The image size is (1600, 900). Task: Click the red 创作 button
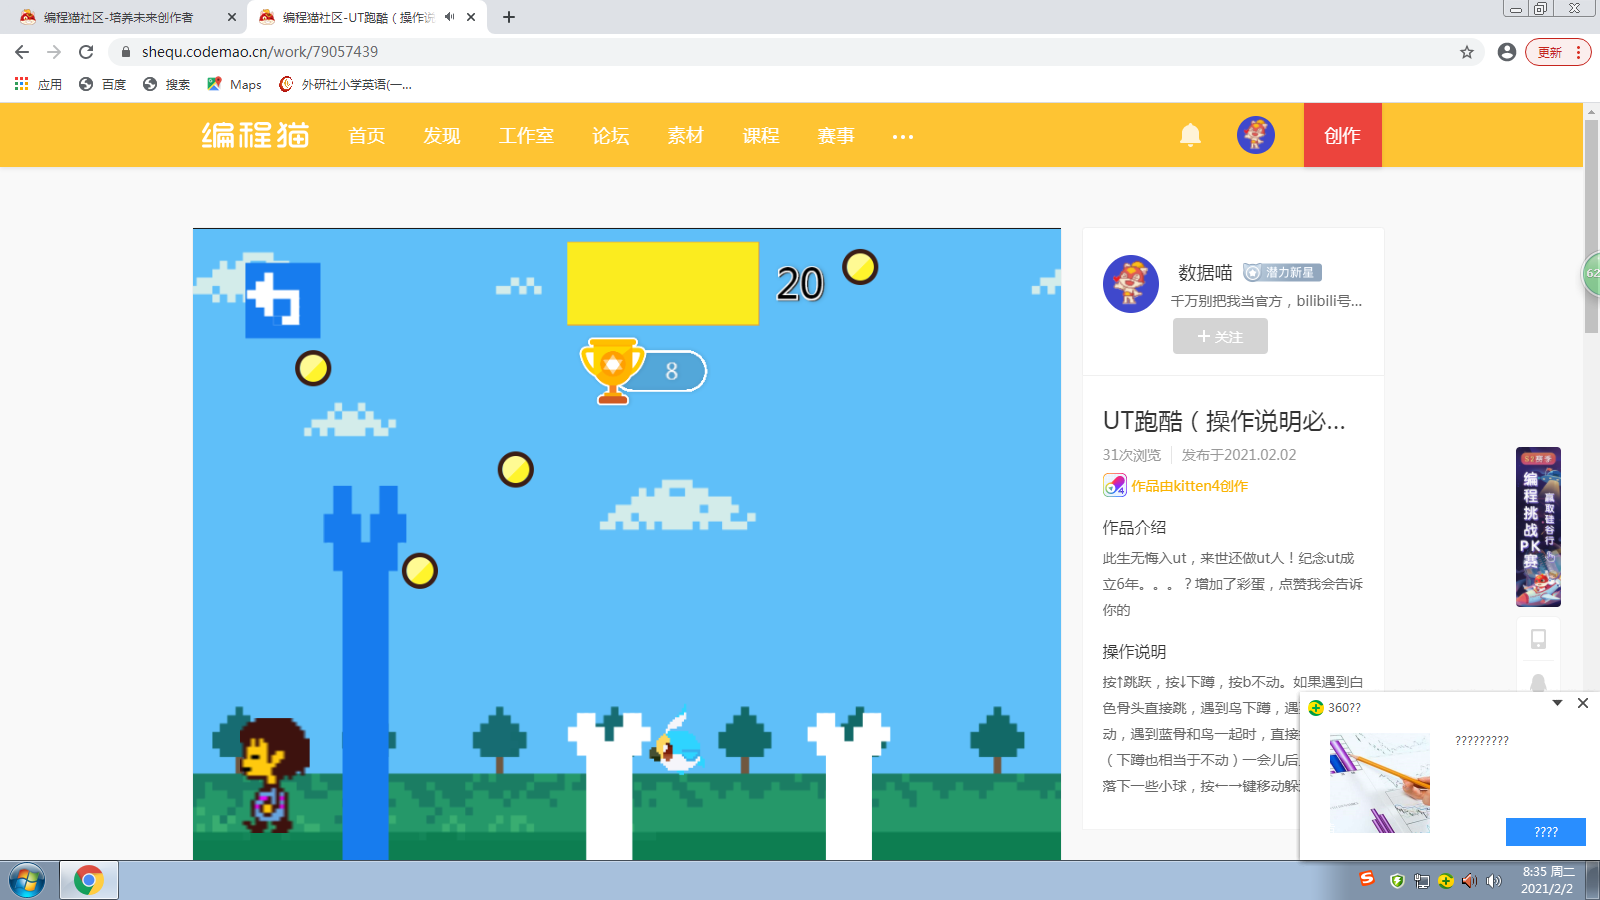click(1343, 135)
